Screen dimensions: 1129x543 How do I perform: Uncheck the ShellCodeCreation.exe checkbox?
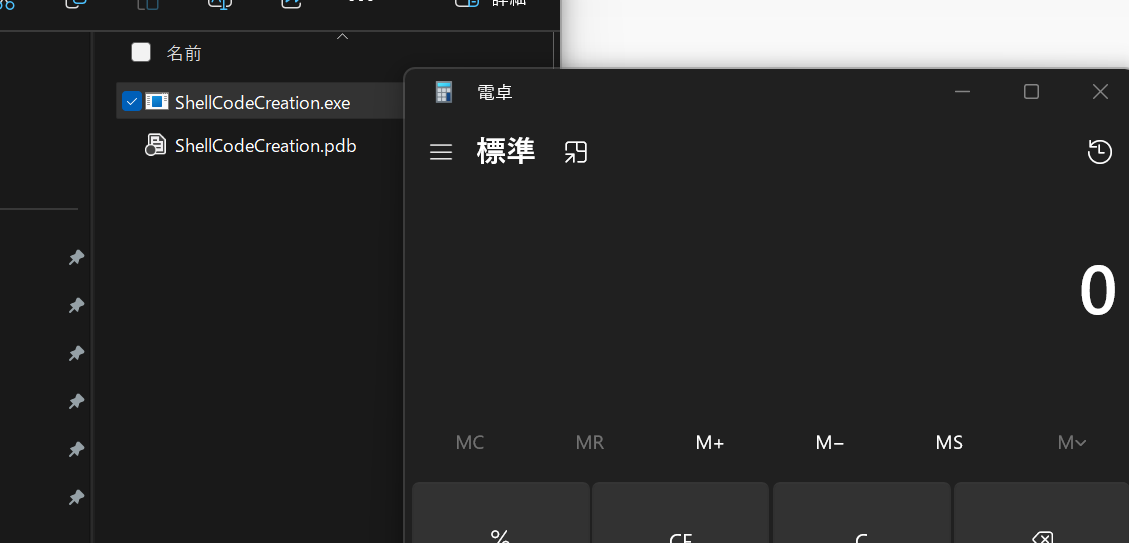coord(132,102)
